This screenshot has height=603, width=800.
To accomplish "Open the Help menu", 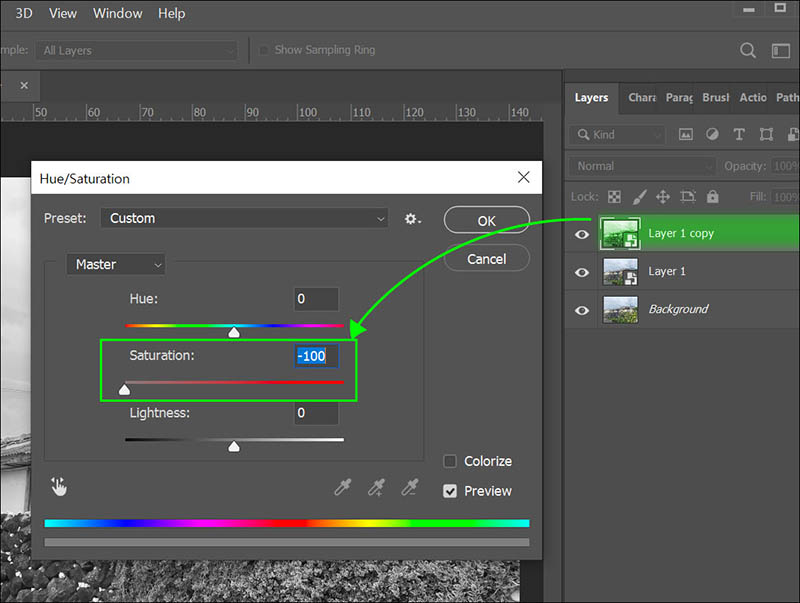I will 171,13.
